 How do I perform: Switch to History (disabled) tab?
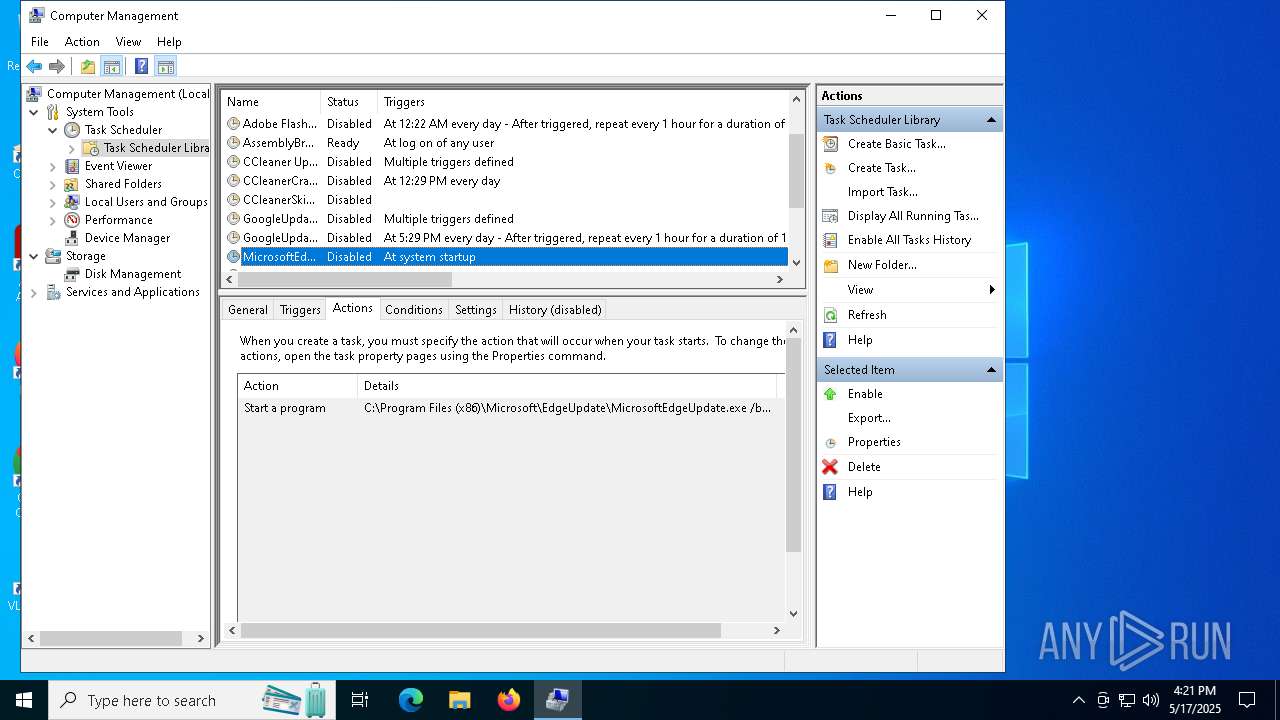click(555, 310)
